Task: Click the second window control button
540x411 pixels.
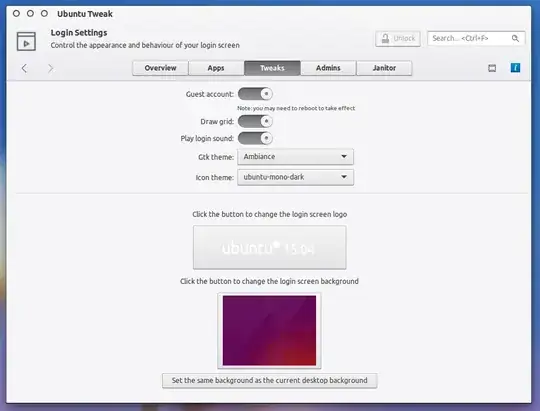Action: (30, 13)
